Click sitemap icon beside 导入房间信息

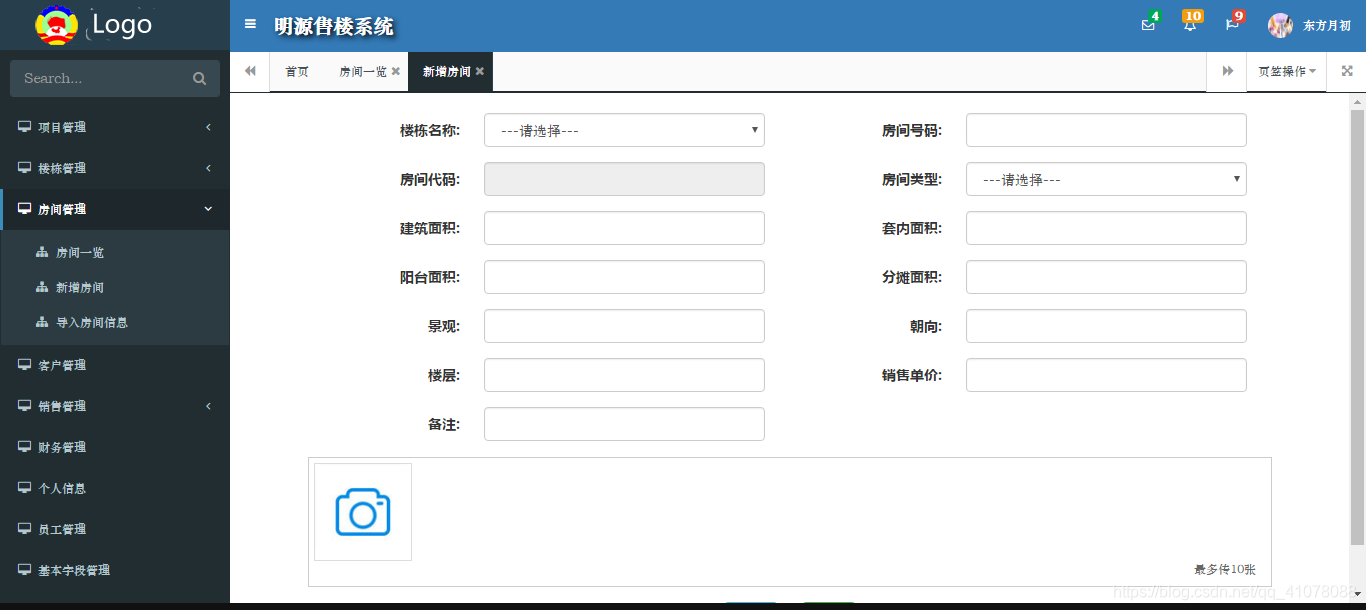[x=42, y=322]
